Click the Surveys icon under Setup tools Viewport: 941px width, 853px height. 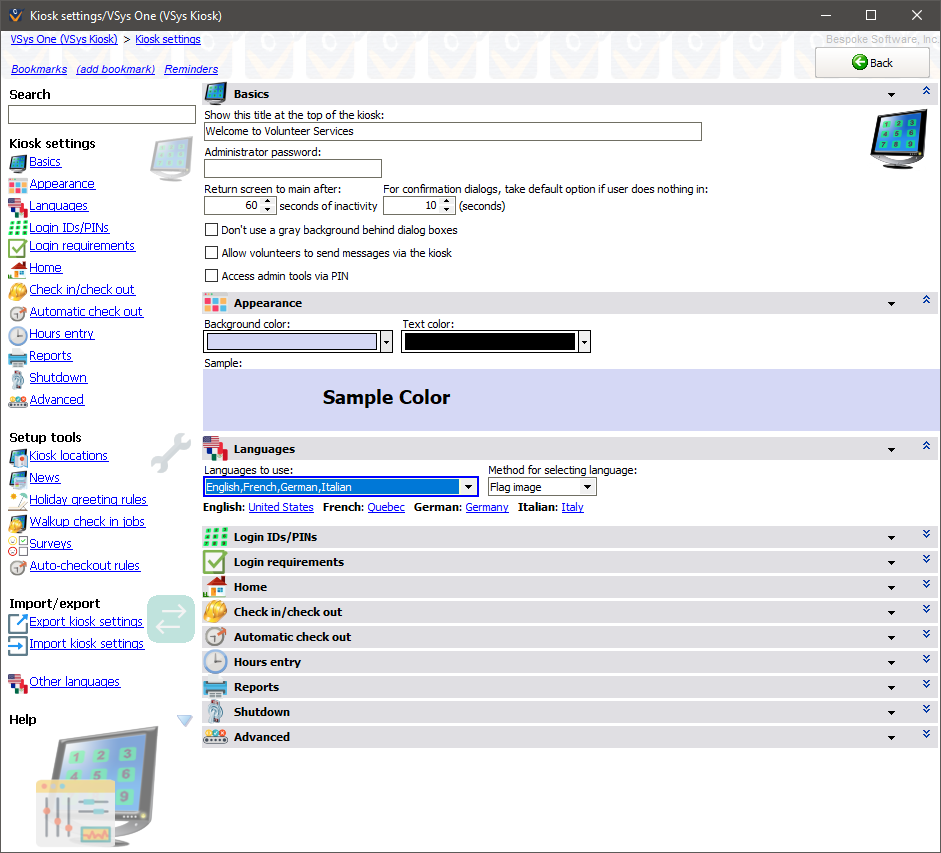[x=18, y=544]
